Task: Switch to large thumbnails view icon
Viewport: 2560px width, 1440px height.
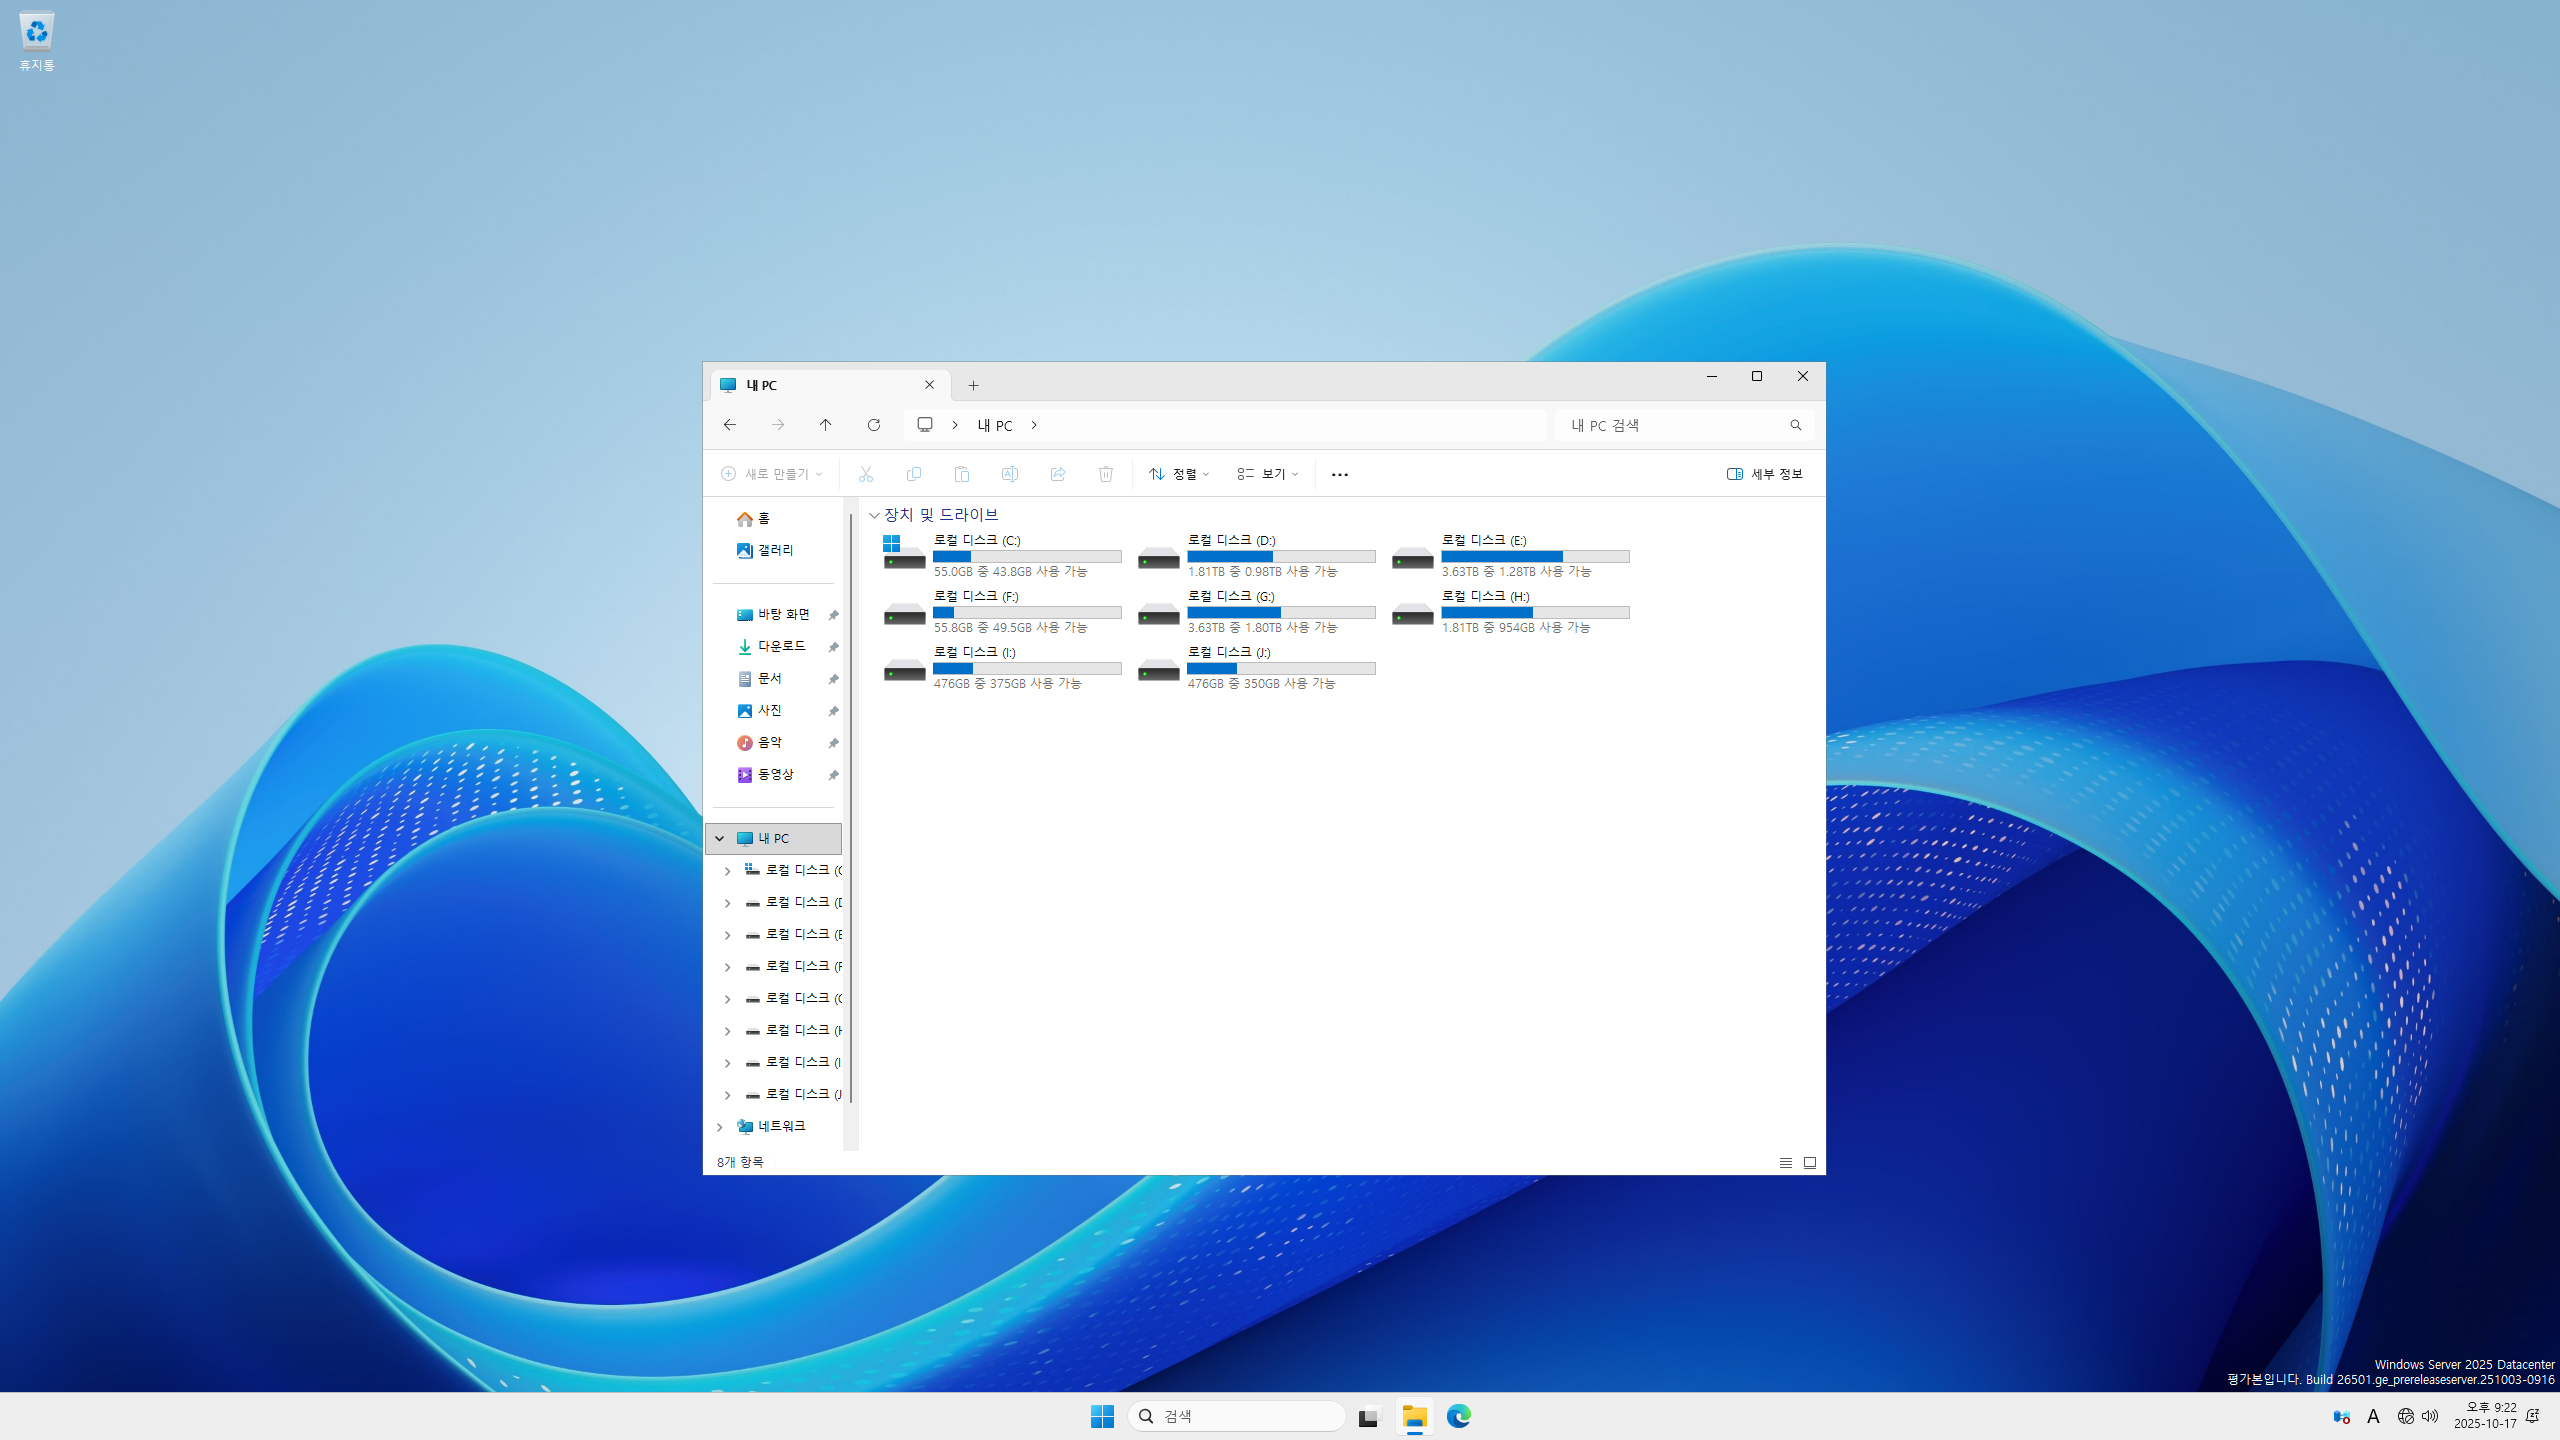Action: pyautogui.click(x=1809, y=1162)
